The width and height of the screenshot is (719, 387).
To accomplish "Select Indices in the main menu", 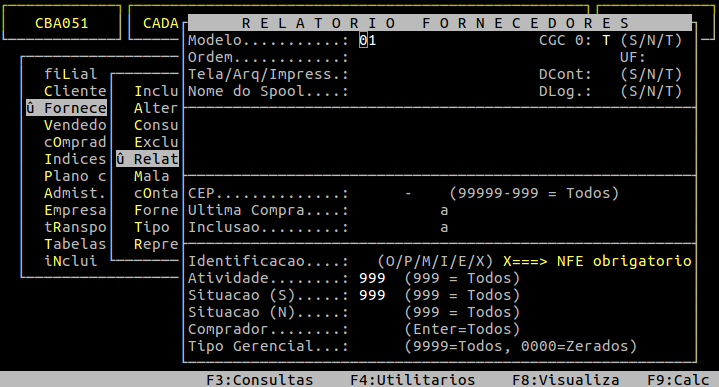I will tap(75, 159).
